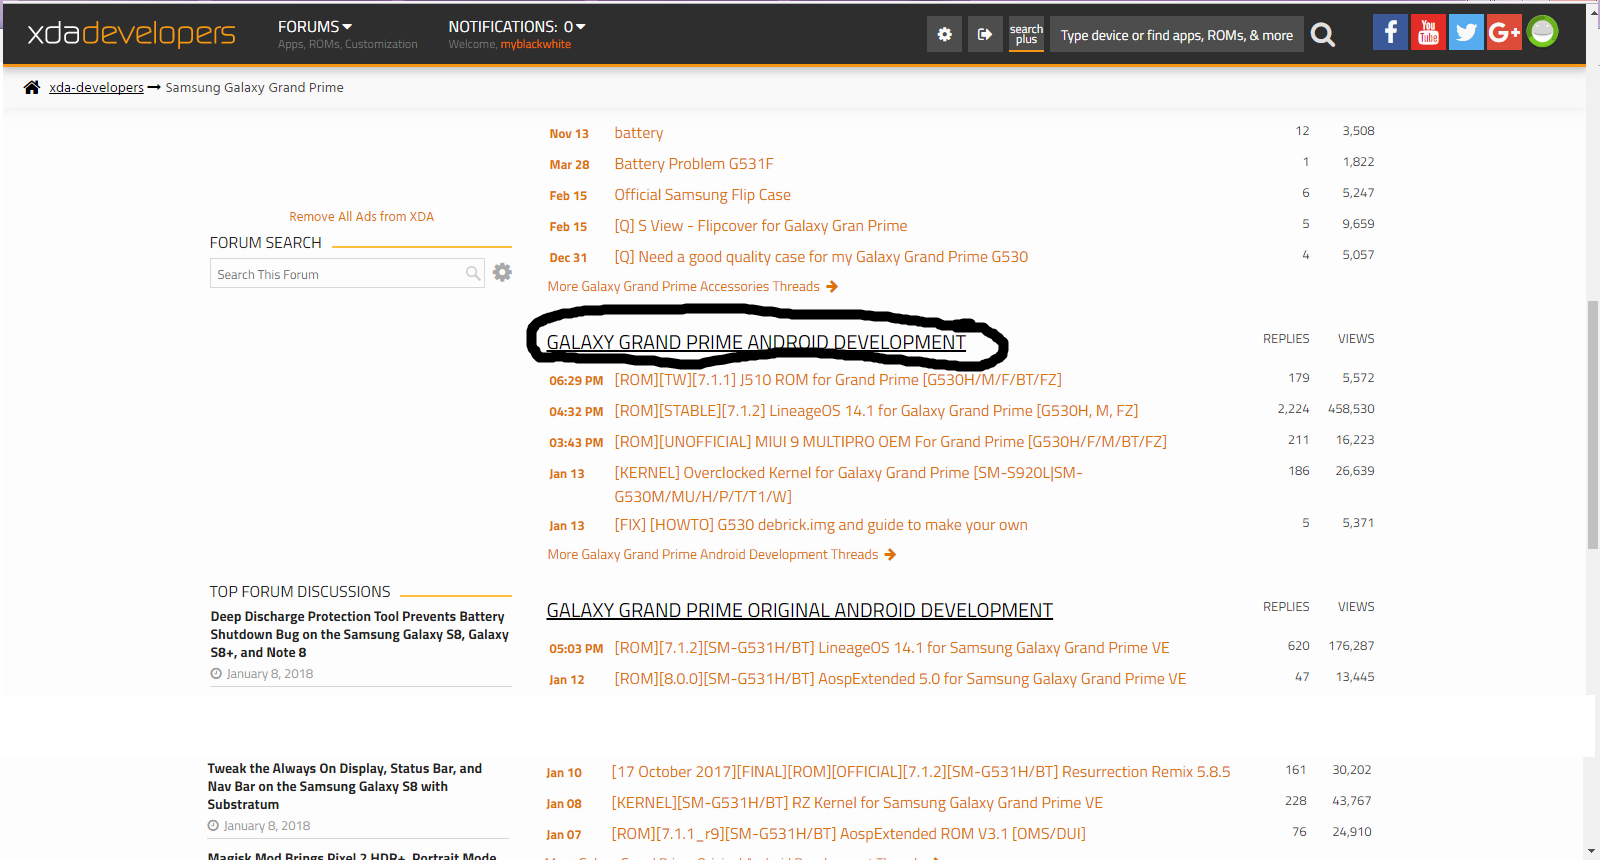Open AospExtended ROM V3.1 thread
1600x860 pixels.
coord(848,834)
